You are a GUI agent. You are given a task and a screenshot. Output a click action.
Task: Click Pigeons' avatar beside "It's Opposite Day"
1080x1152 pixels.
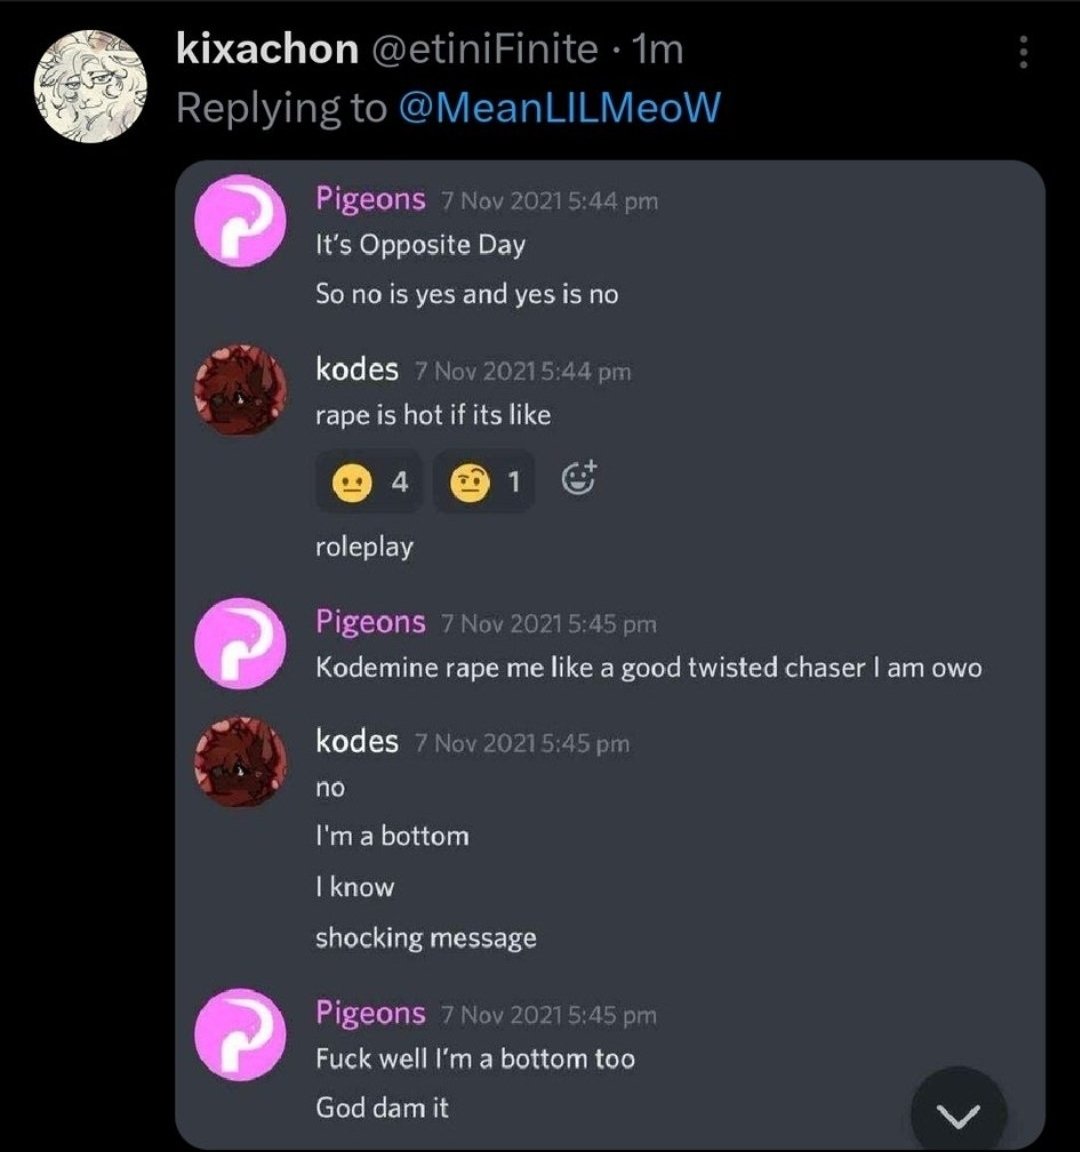(240, 220)
